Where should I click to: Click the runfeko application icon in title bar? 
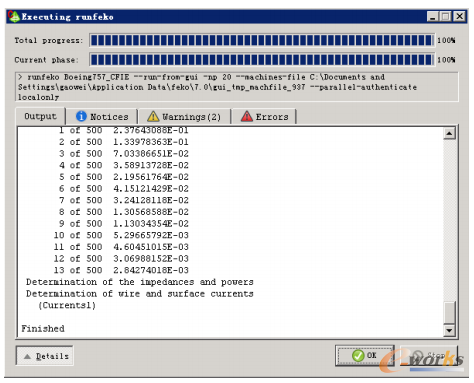click(14, 16)
